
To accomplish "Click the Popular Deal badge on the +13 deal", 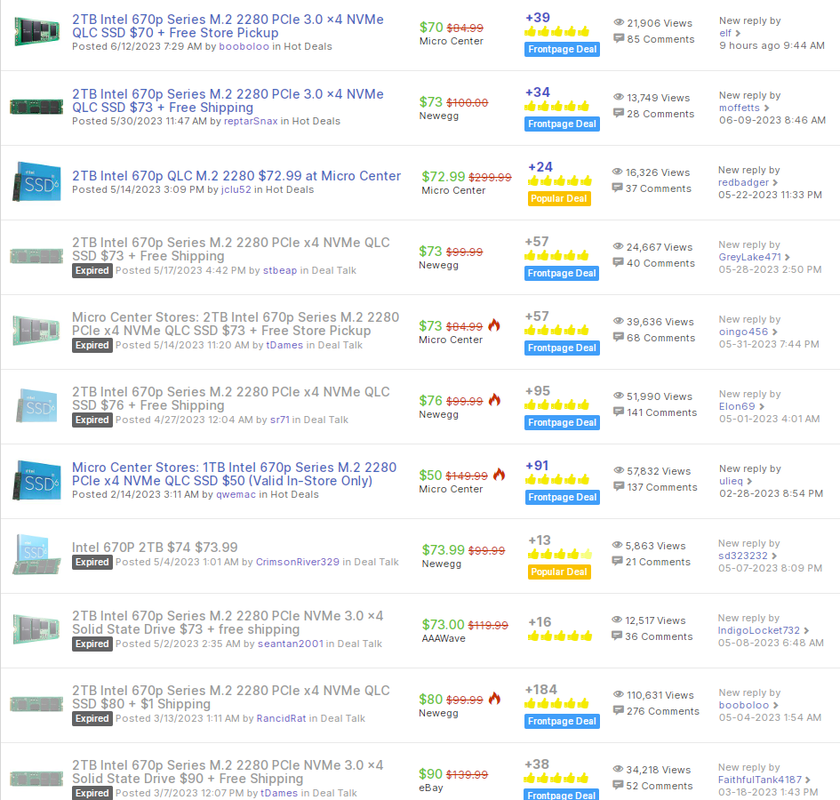I will [x=559, y=572].
